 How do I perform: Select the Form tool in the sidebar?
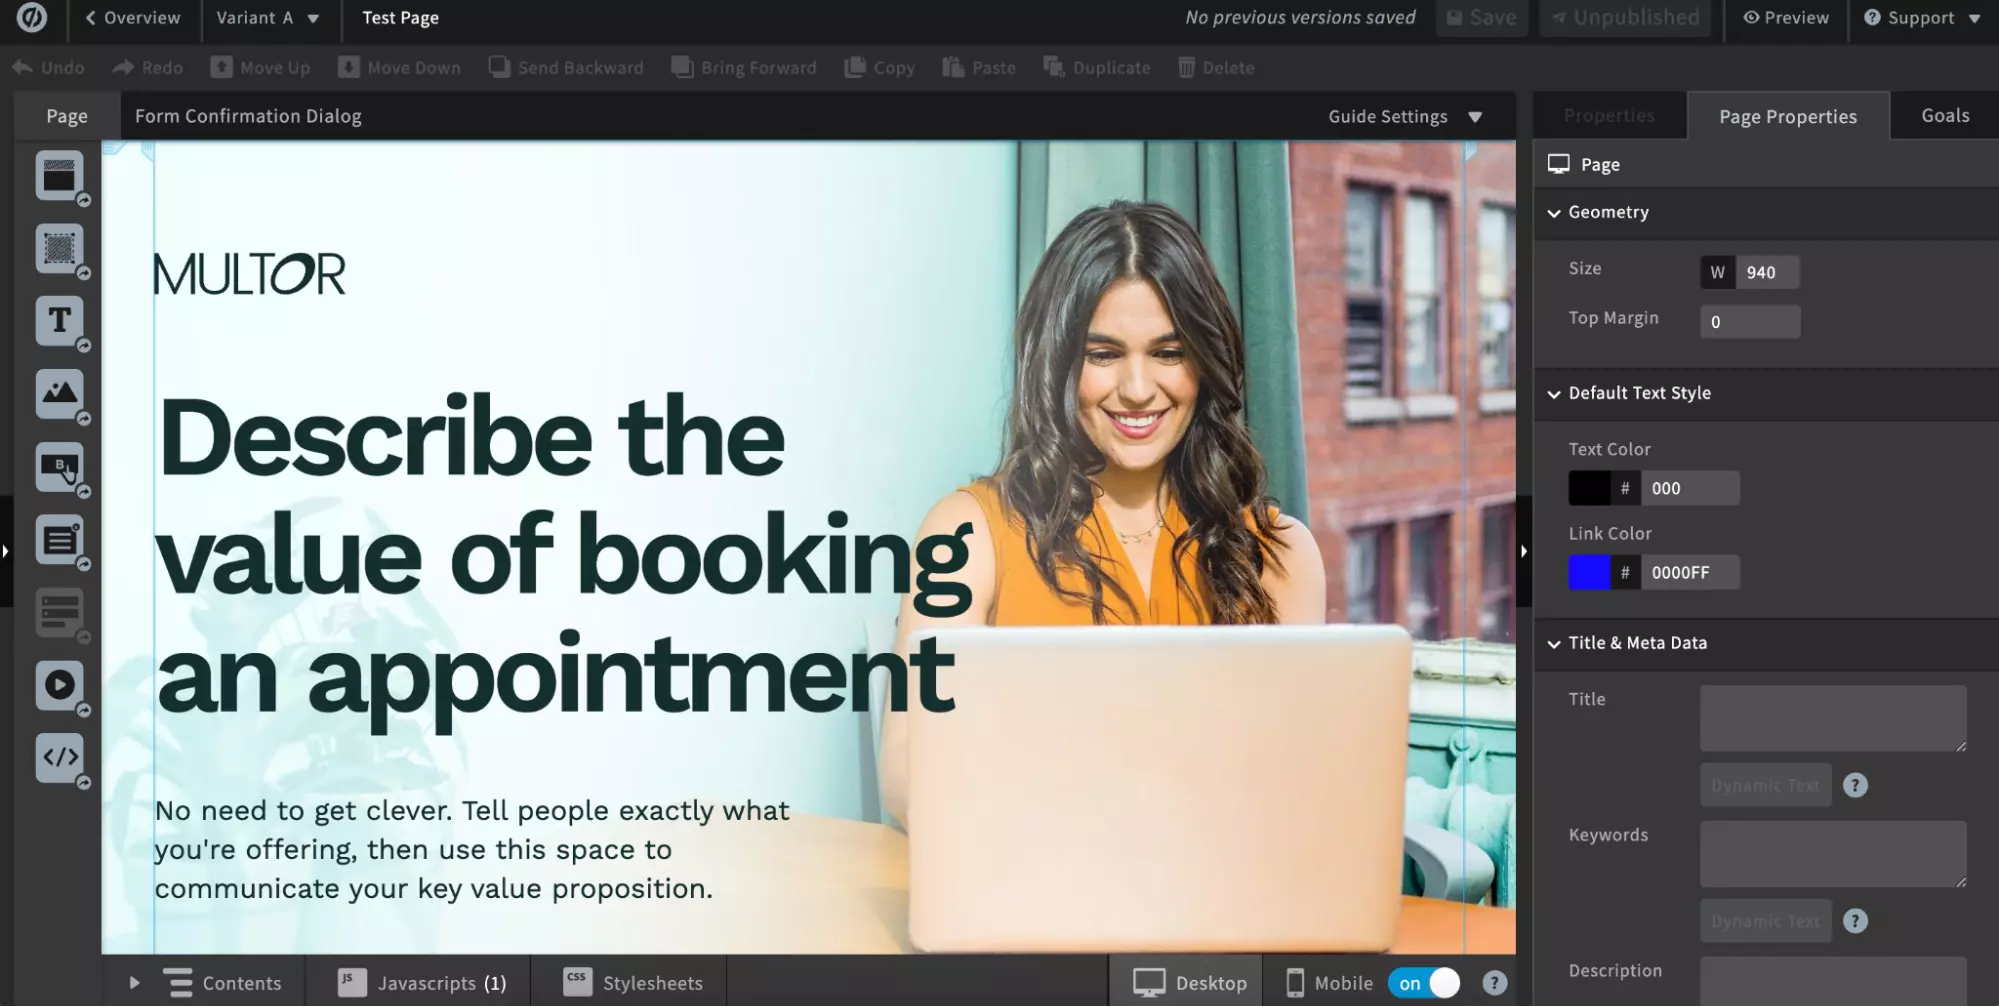[60, 539]
